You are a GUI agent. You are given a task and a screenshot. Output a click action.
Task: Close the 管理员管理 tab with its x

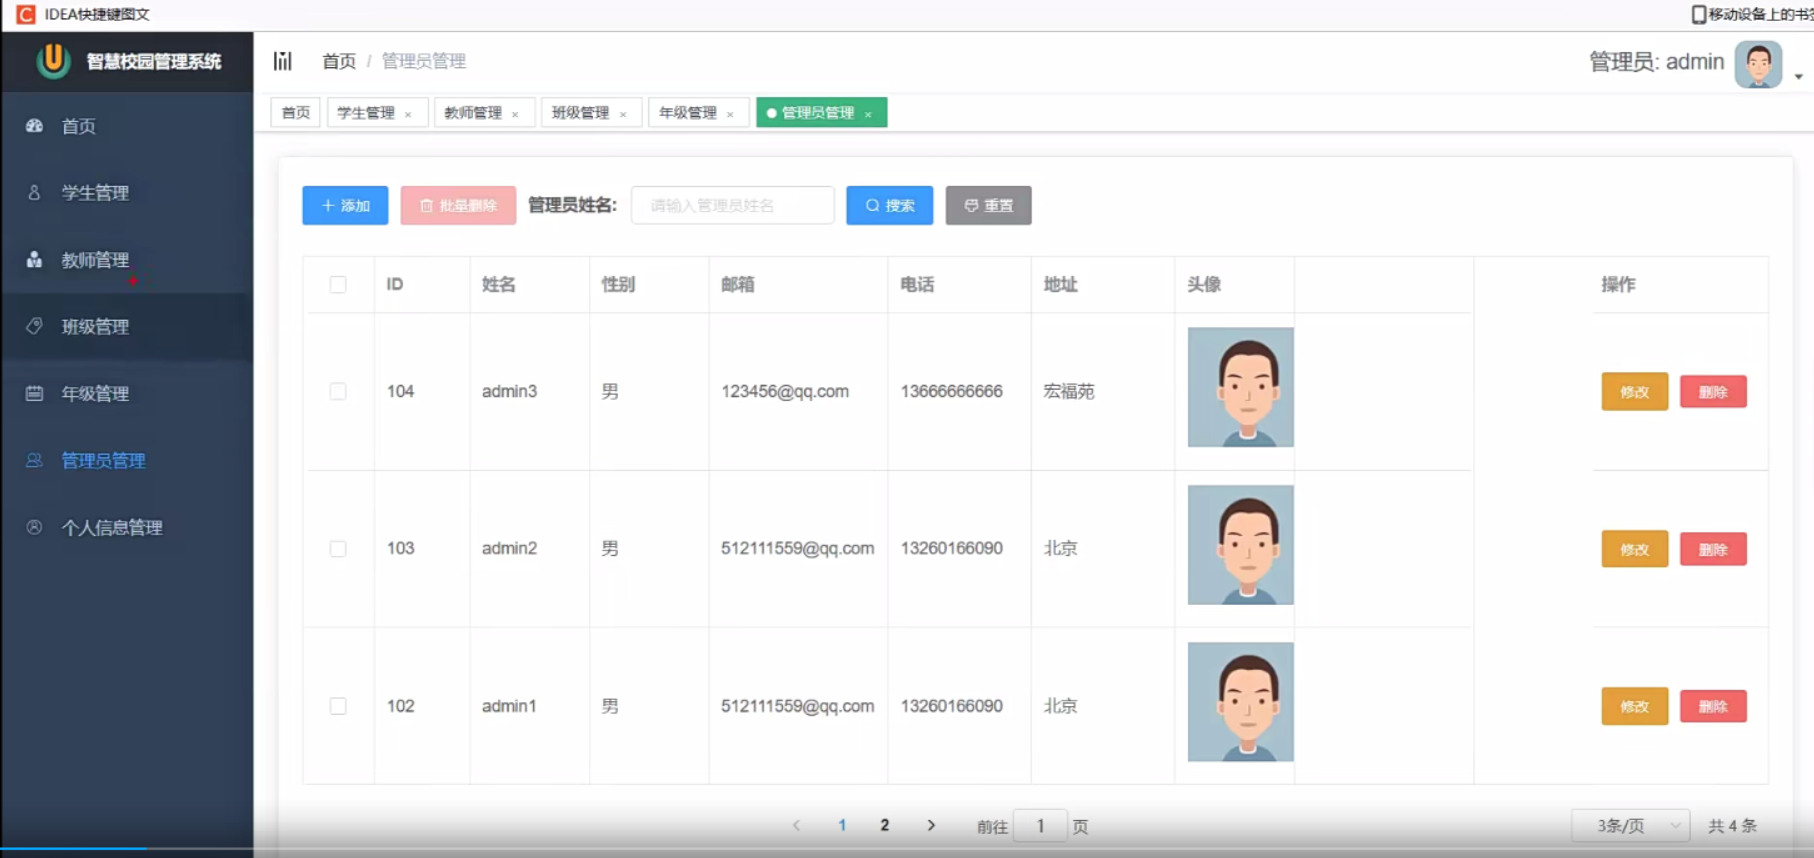pos(868,114)
